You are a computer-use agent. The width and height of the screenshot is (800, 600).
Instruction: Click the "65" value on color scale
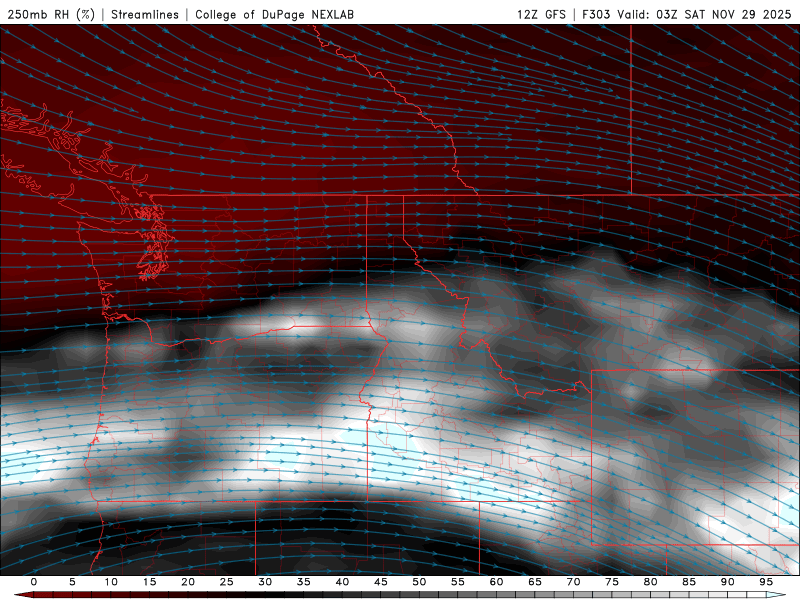535,582
